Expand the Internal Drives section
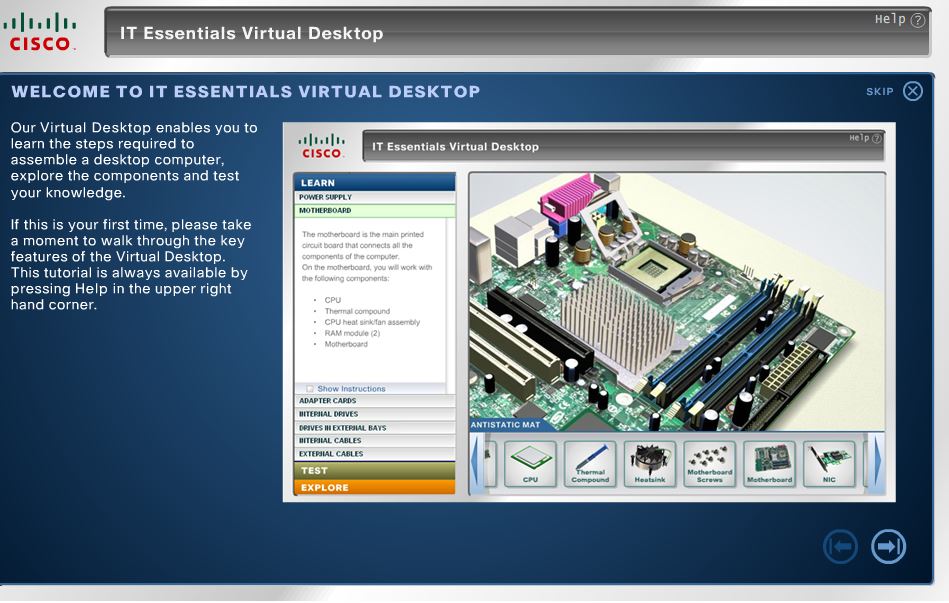 click(374, 414)
